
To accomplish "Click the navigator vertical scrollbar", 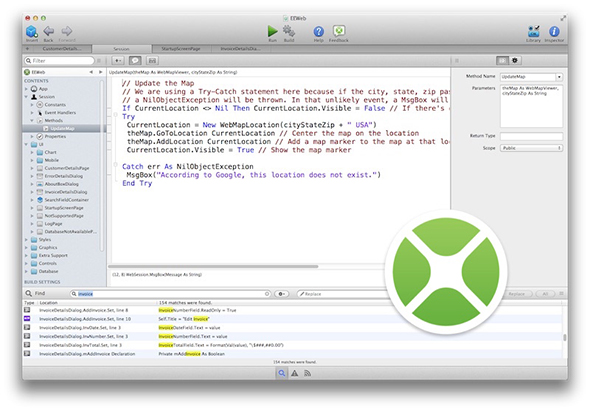I will point(102,166).
